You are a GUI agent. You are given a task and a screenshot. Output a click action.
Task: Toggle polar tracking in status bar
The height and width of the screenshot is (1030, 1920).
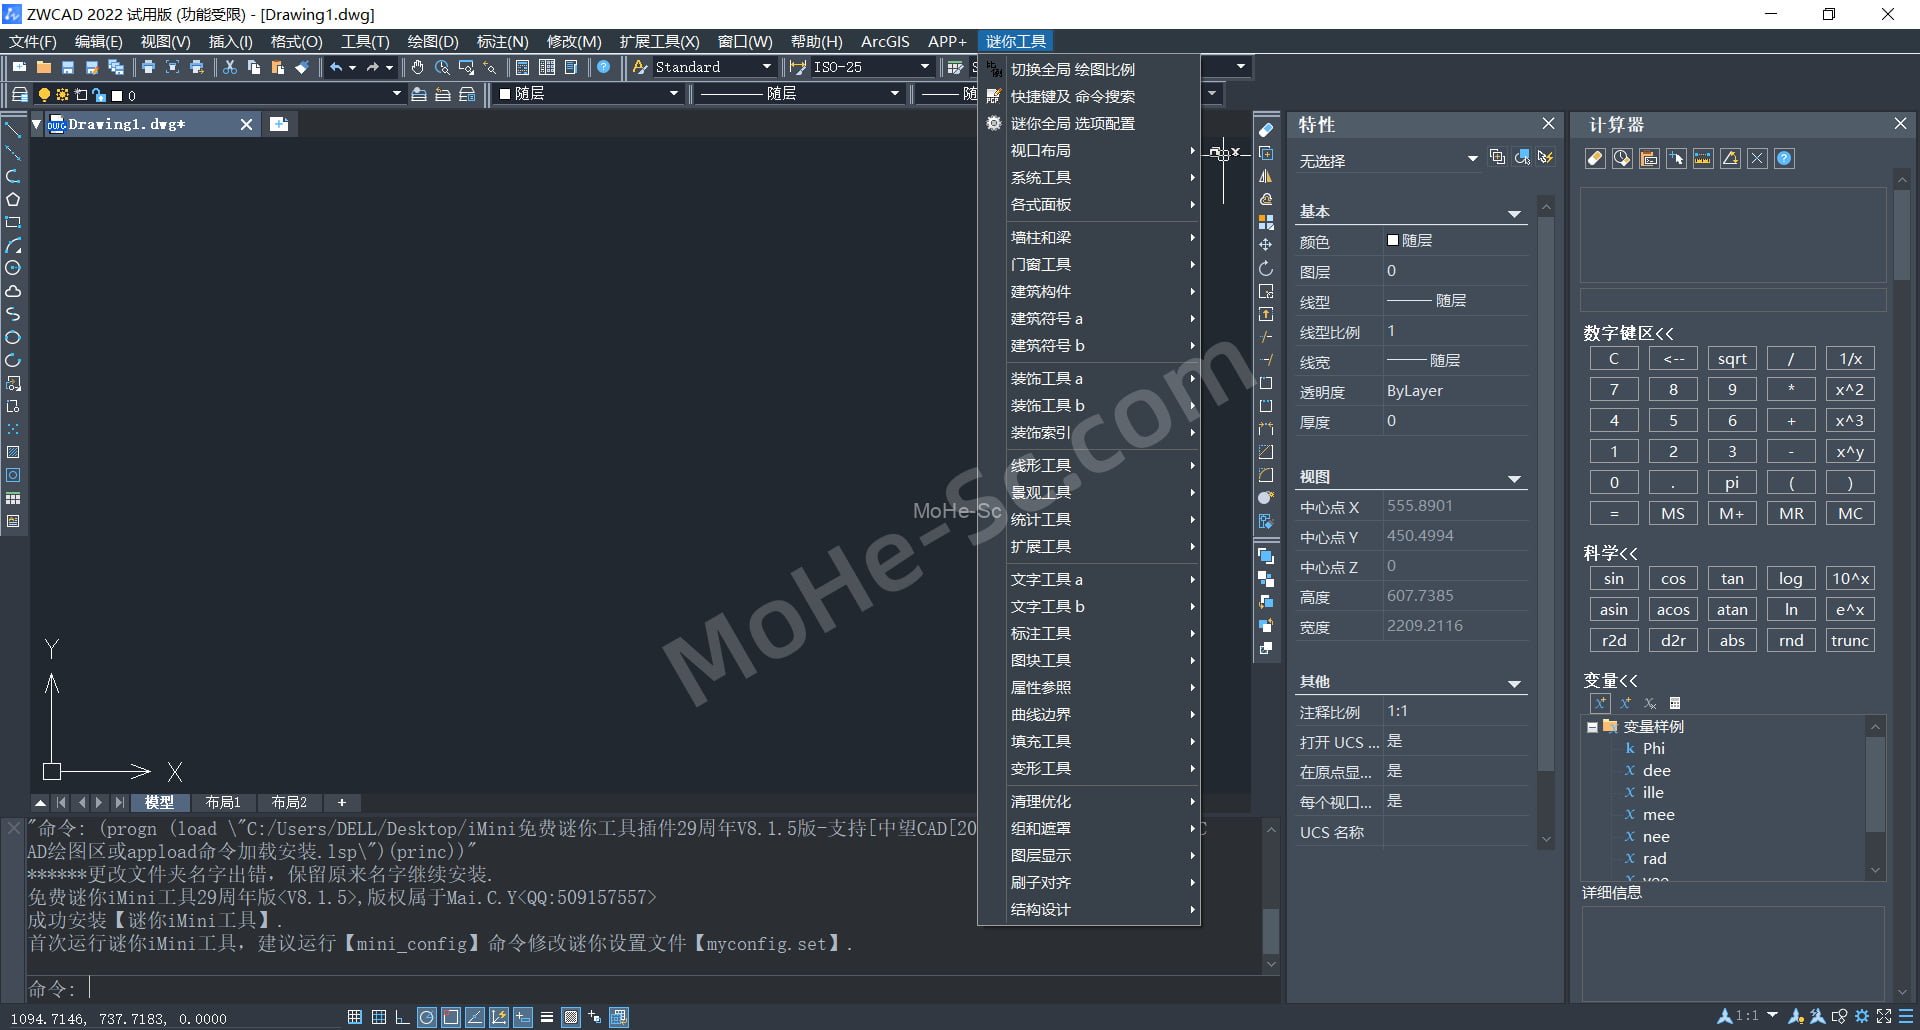tap(427, 1017)
